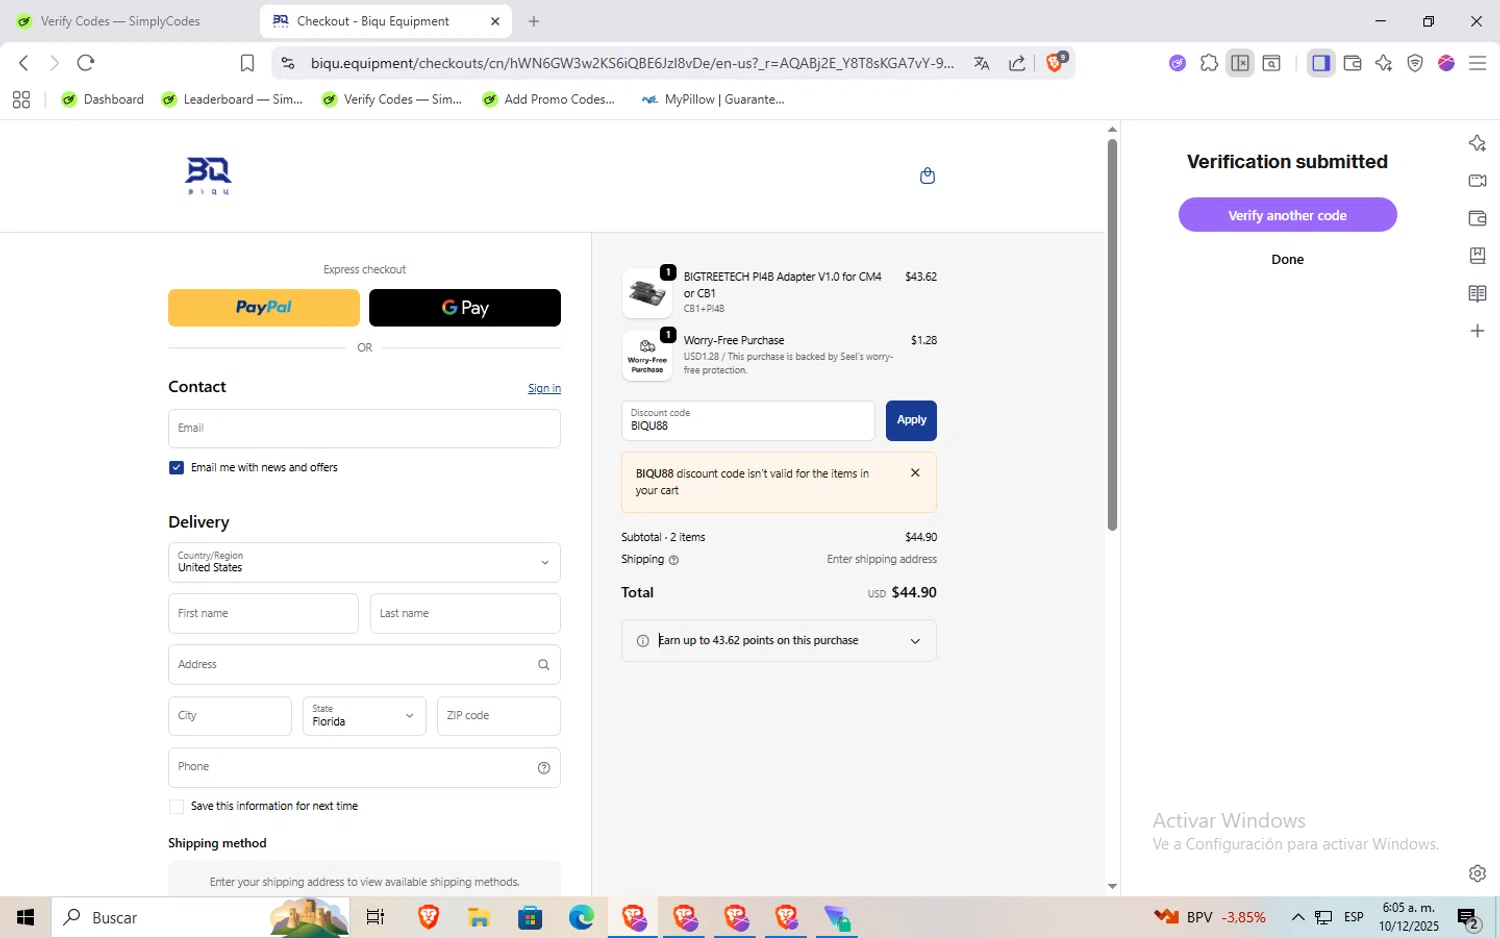Image resolution: width=1500 pixels, height=938 pixels.
Task: Click Verify another code button
Action: pos(1287,215)
